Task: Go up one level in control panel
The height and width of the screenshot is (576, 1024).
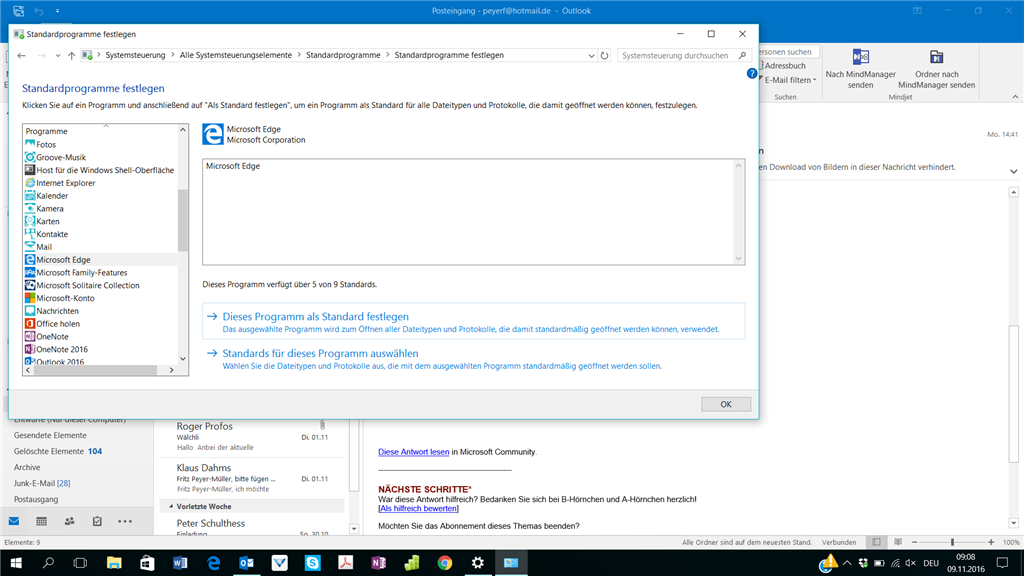Action: coord(71,56)
